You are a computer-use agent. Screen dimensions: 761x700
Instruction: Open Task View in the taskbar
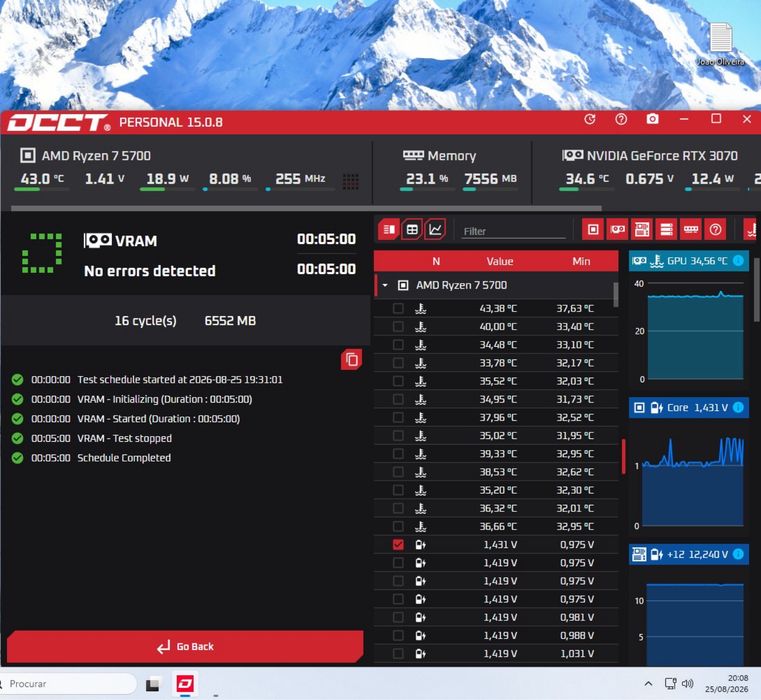coord(153,684)
